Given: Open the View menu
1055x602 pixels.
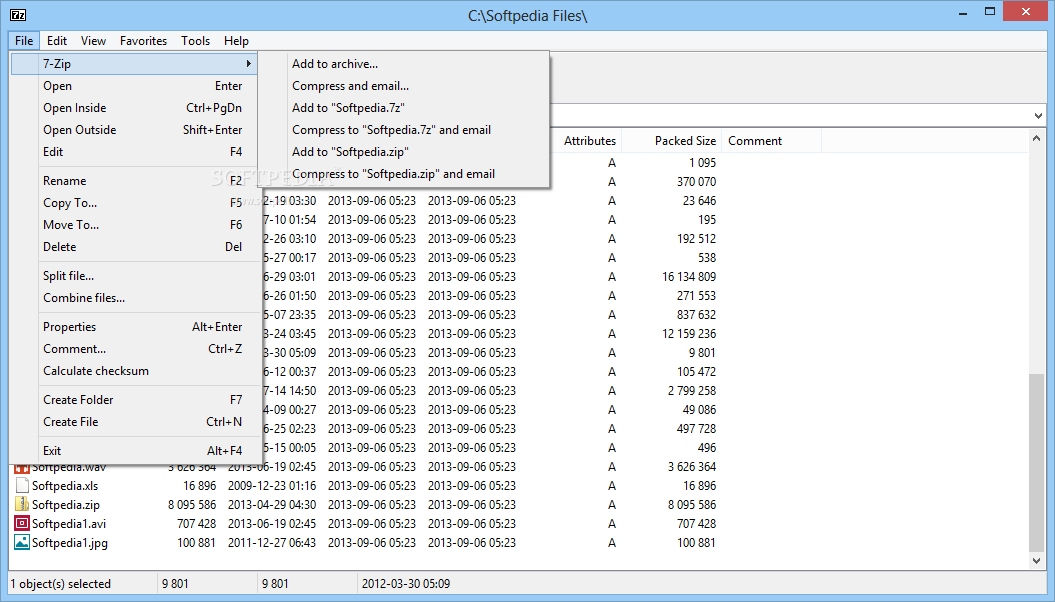Looking at the screenshot, I should [x=94, y=40].
